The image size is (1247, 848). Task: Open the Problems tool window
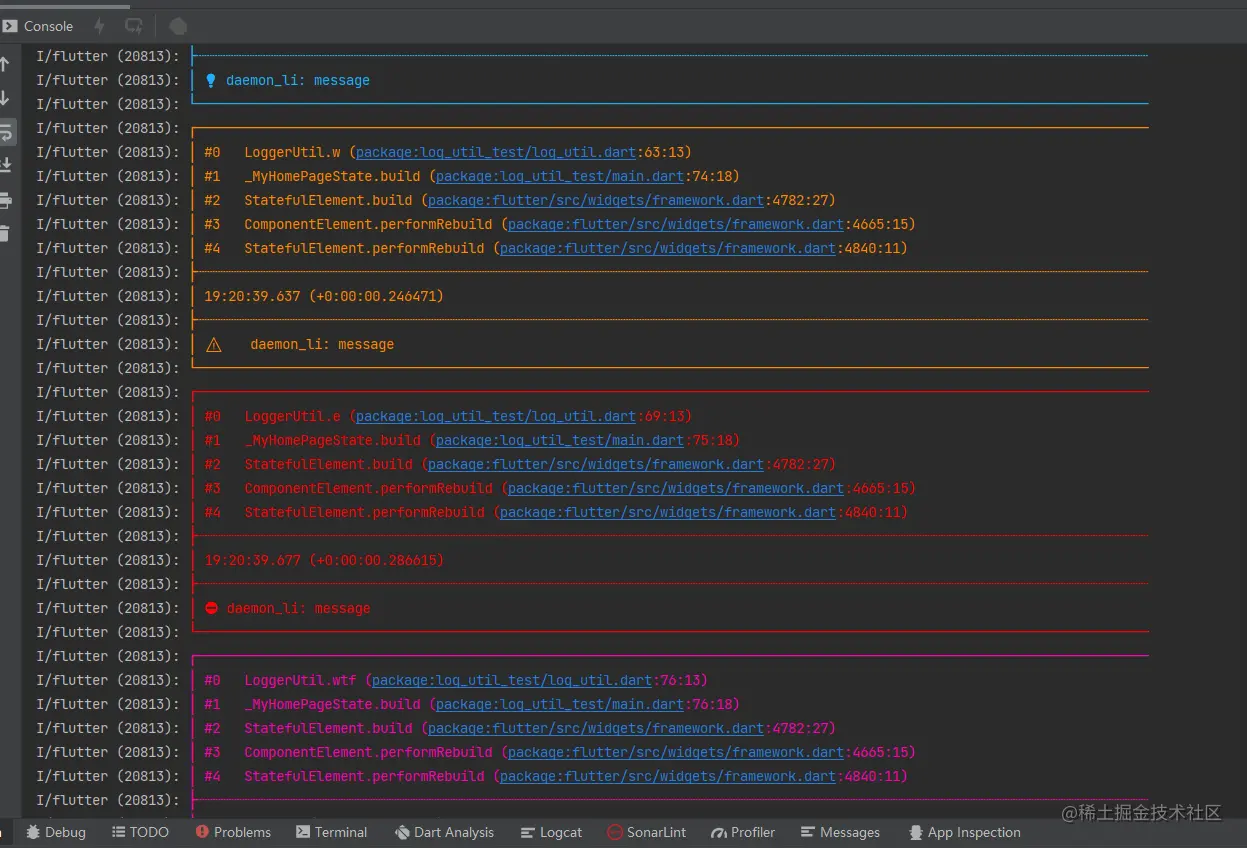[233, 832]
